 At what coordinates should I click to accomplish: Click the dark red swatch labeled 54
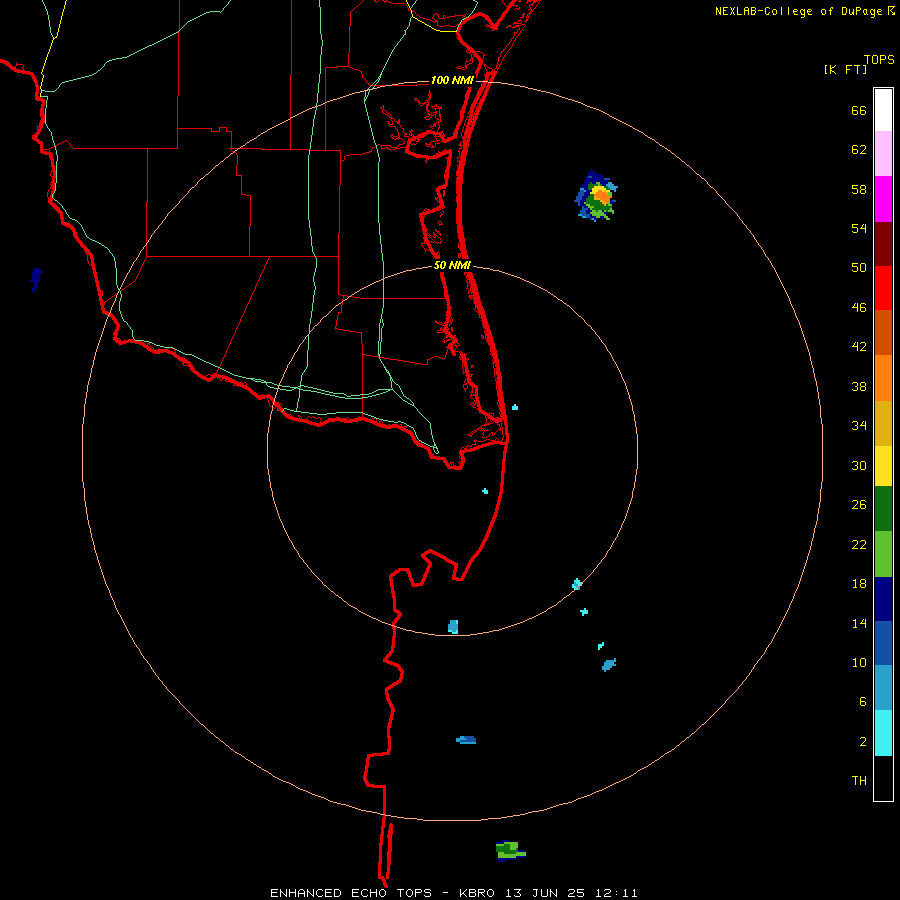click(883, 243)
